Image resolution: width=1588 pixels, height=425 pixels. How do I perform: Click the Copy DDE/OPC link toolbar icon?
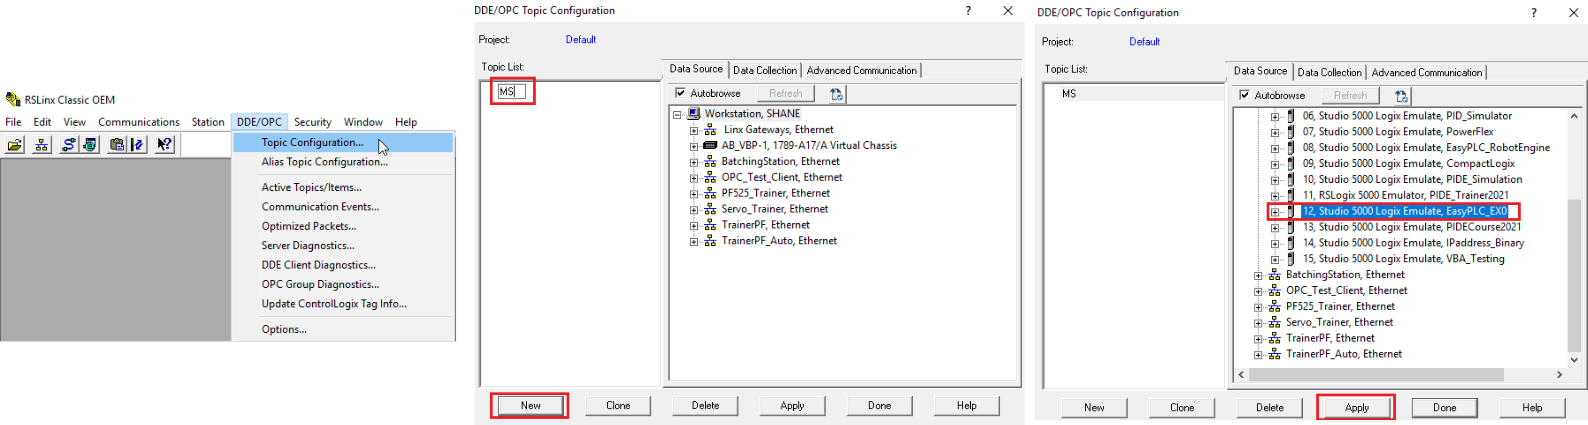(x=117, y=145)
